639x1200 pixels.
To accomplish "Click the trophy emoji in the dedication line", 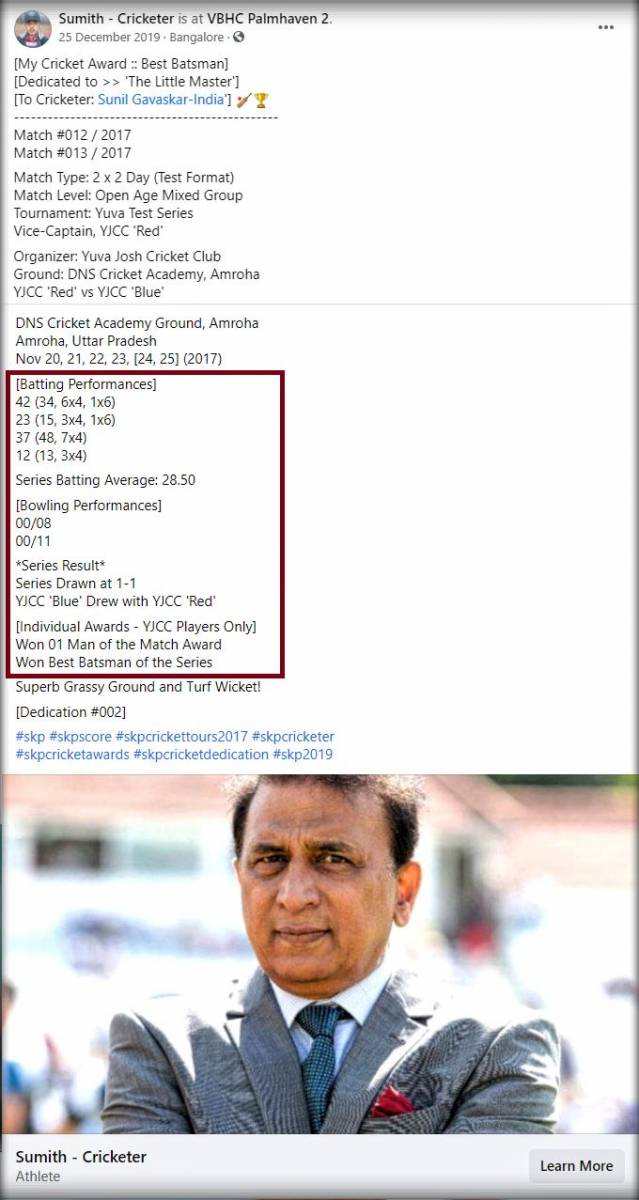I will point(261,100).
